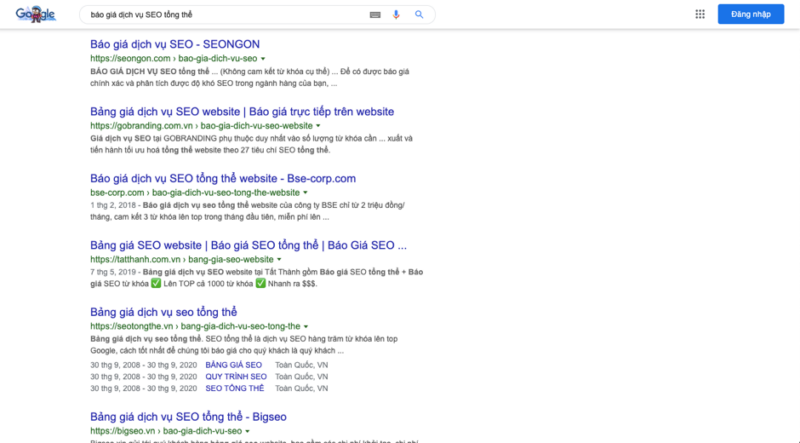Click the gobranding.com.vn green URL text
This screenshot has width=800, height=443.
(202, 126)
